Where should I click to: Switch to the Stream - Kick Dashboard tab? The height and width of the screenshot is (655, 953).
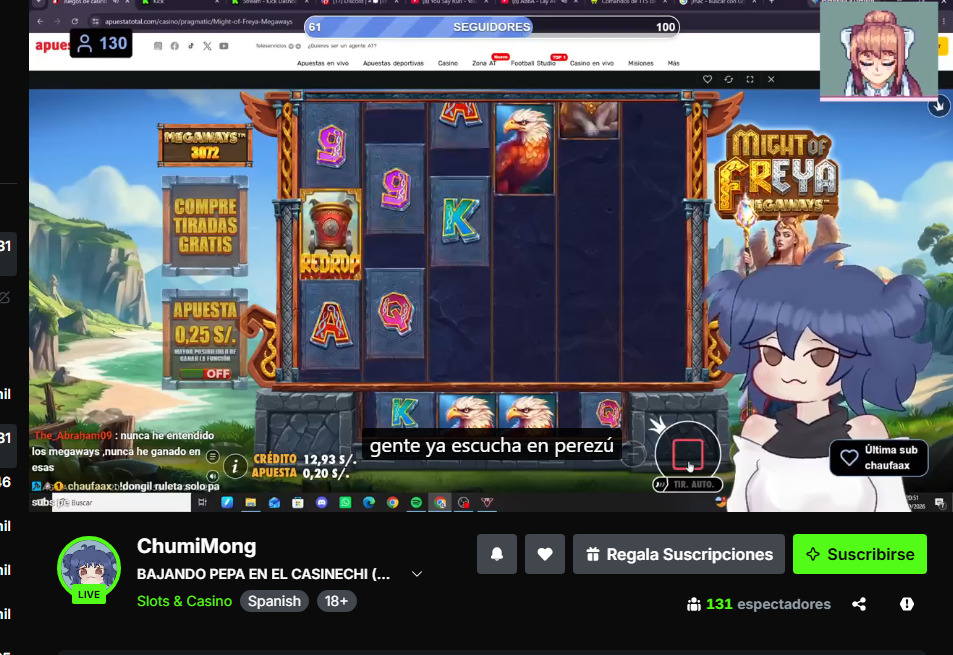270,2
